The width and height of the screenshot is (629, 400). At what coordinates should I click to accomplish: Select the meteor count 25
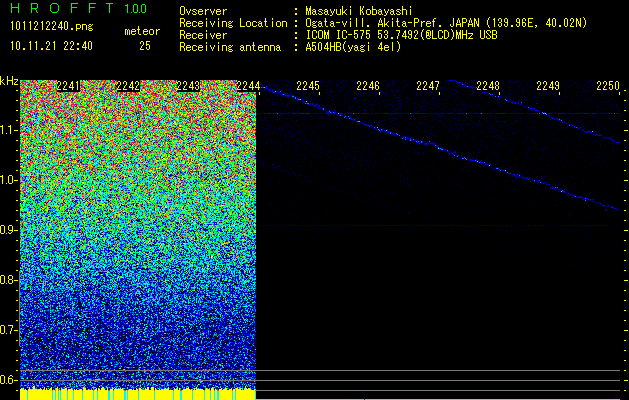click(x=145, y=46)
